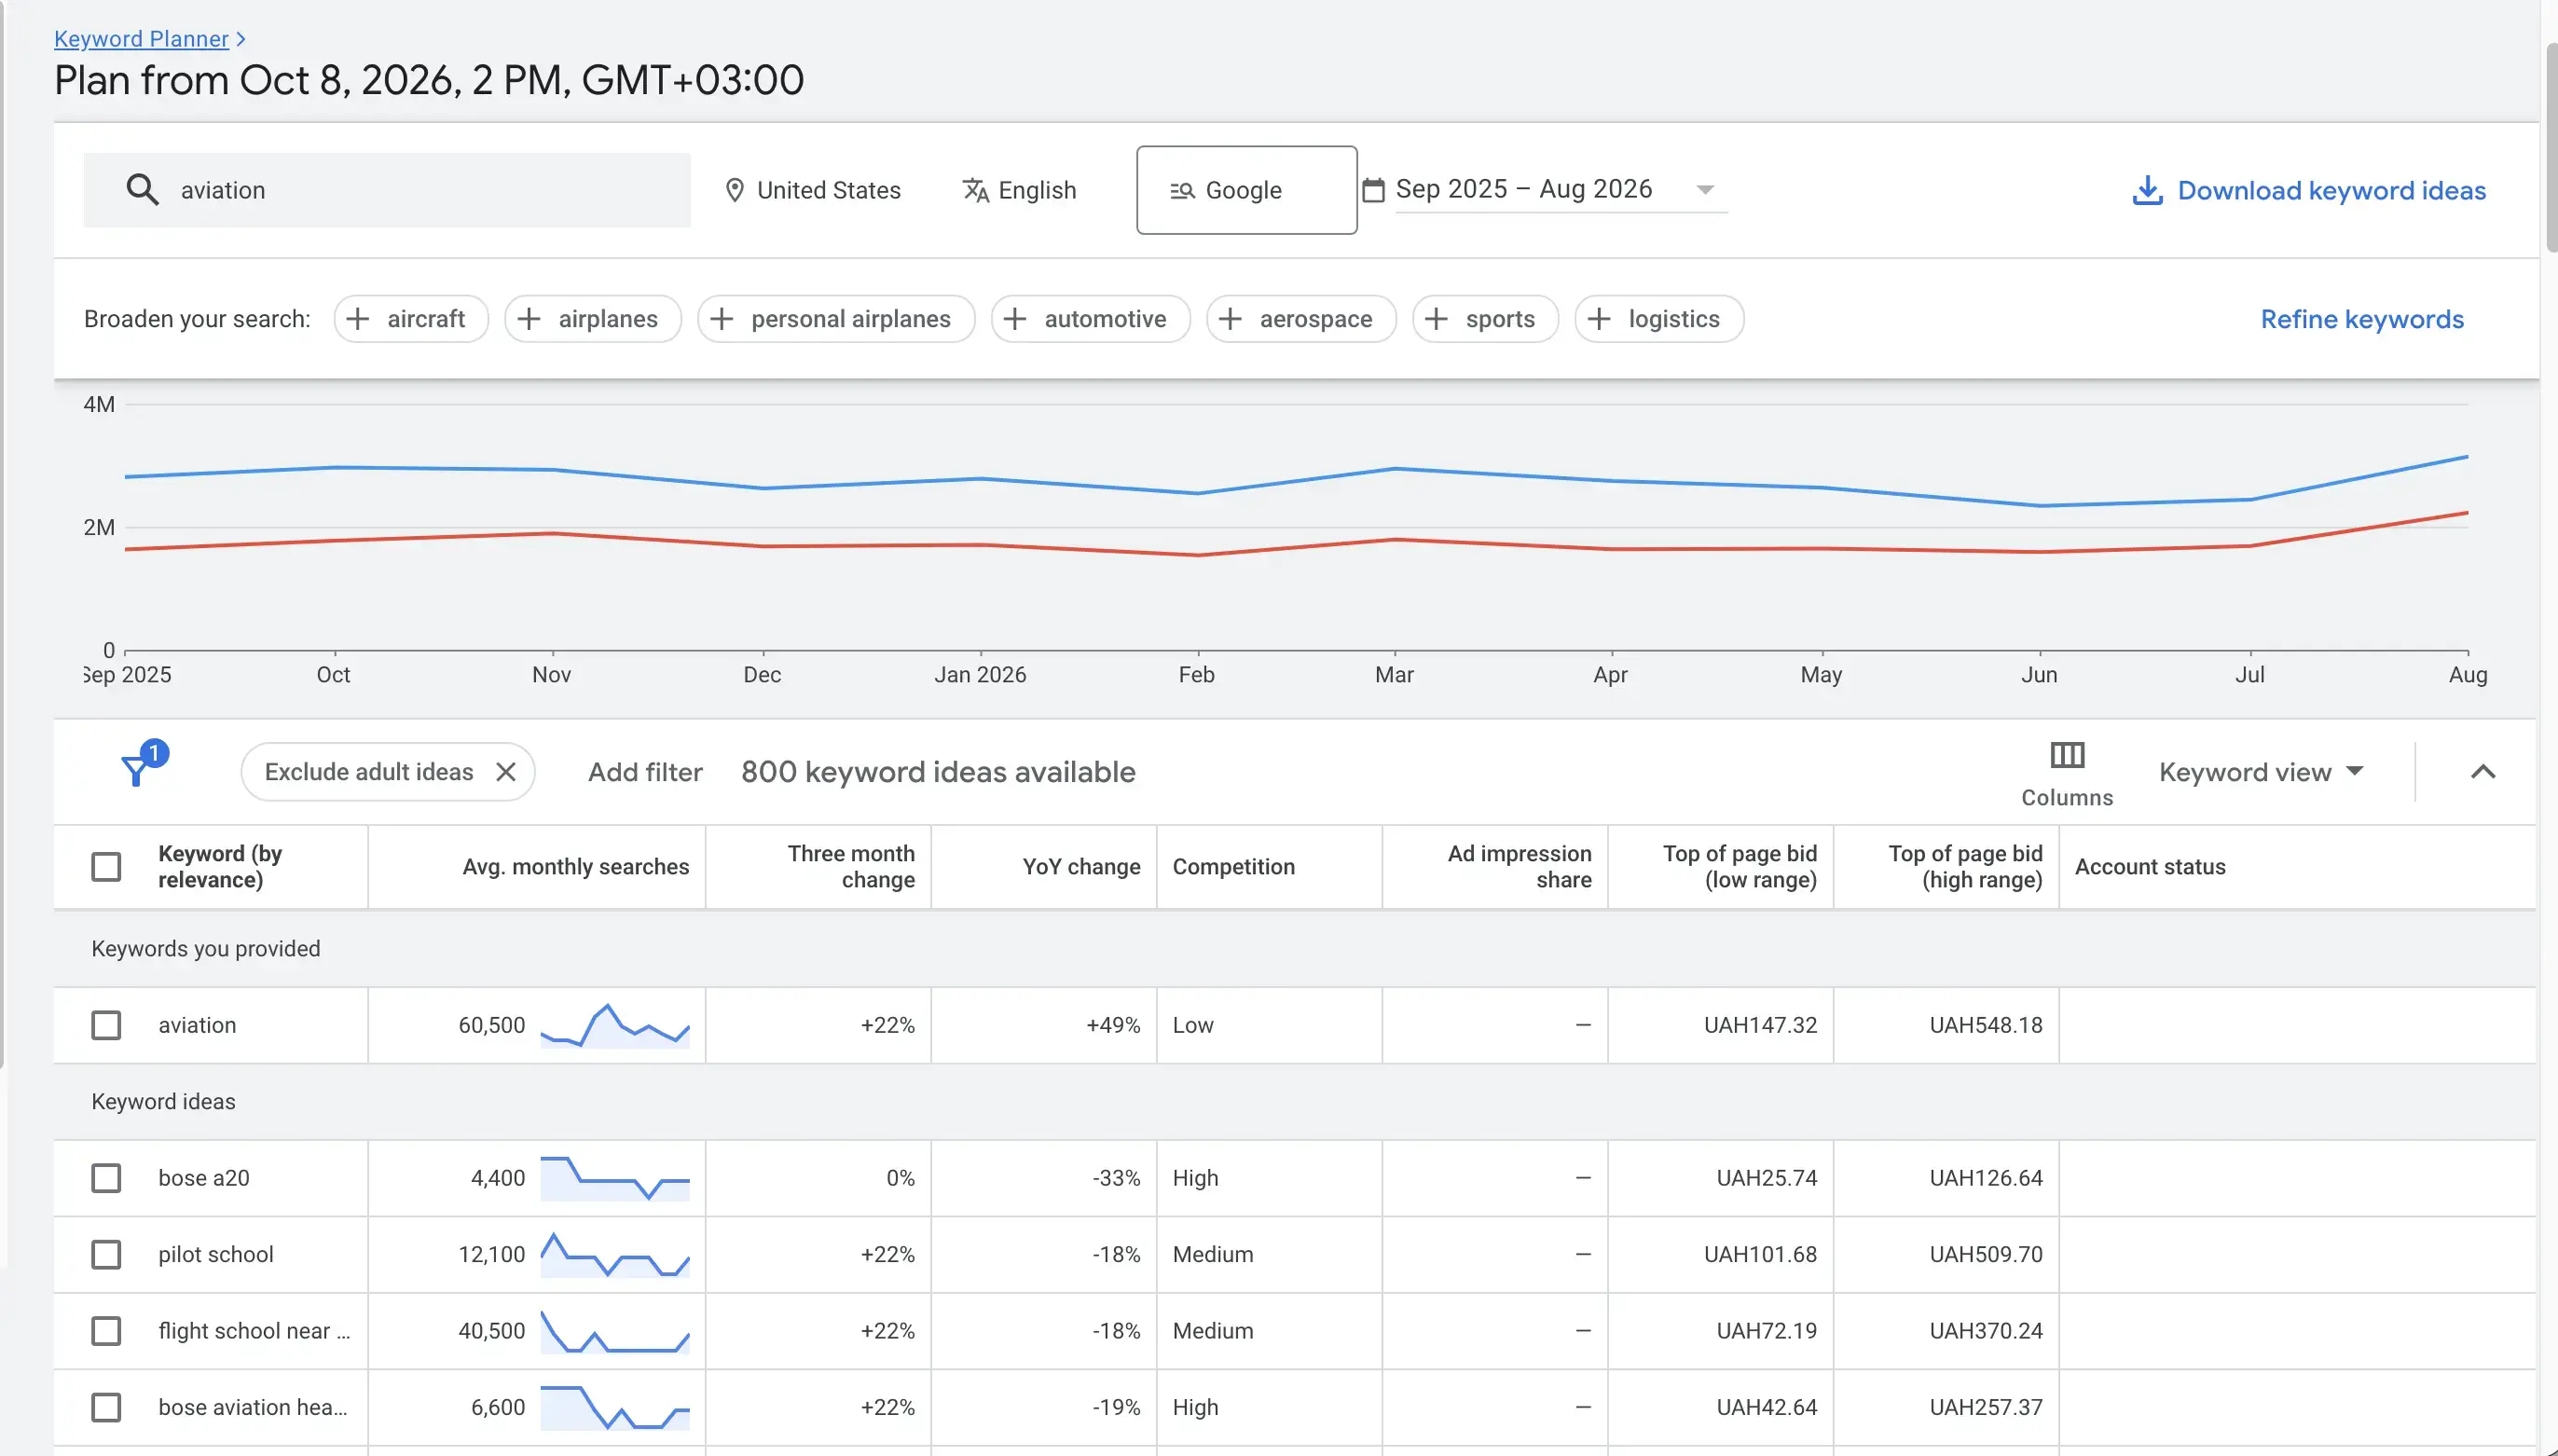Select the 'aviation' keyword checkbox

tap(106, 1025)
